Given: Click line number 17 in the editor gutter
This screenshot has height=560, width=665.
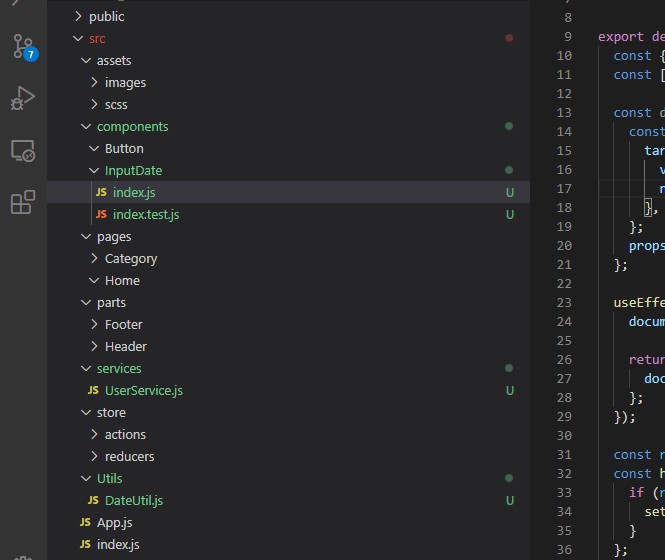Looking at the screenshot, I should [564, 188].
